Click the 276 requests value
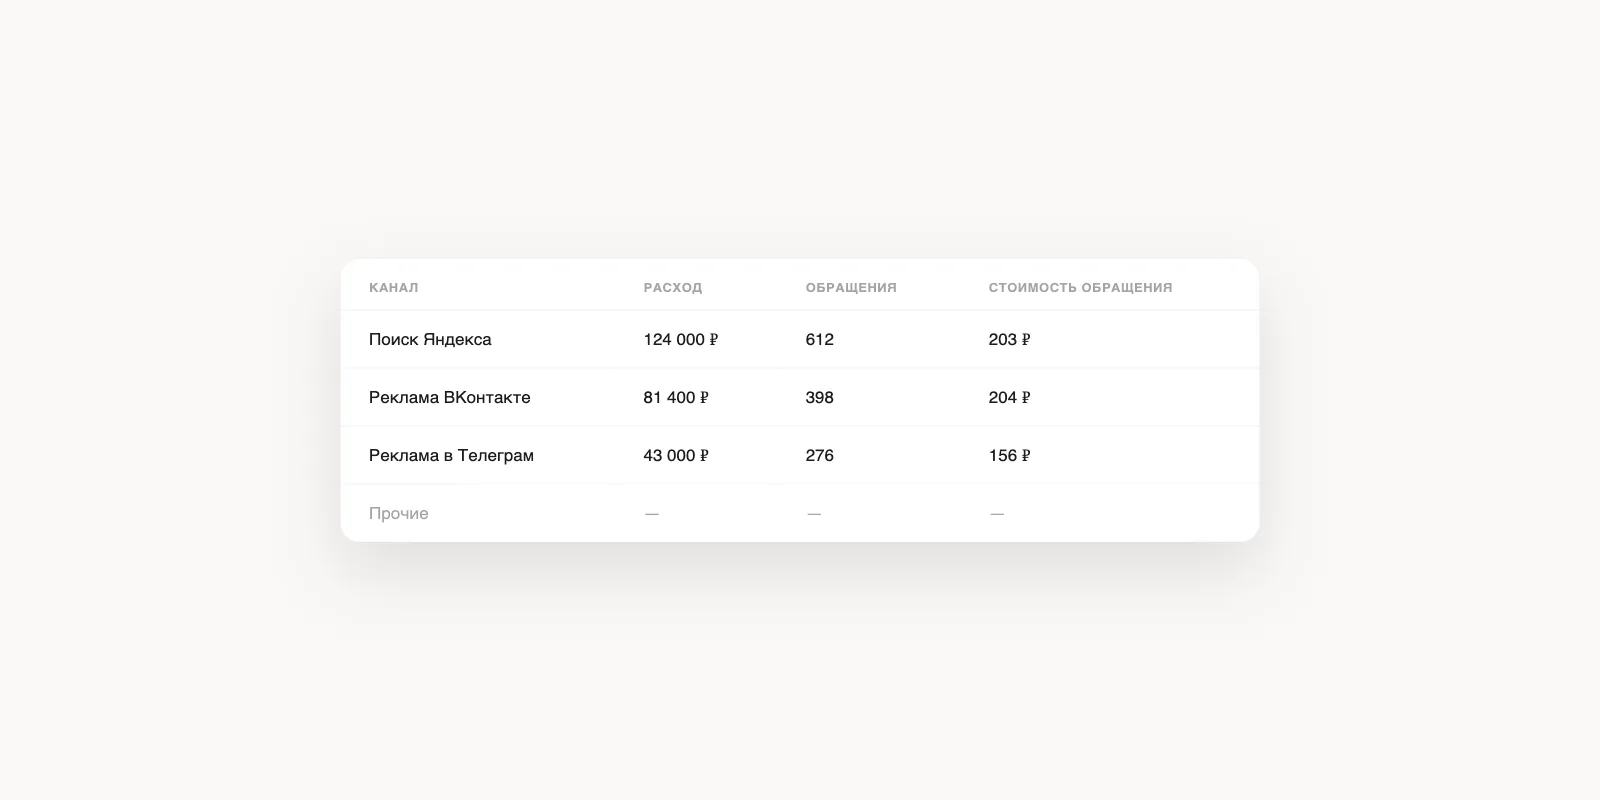Viewport: 1600px width, 800px height. pyautogui.click(x=820, y=456)
